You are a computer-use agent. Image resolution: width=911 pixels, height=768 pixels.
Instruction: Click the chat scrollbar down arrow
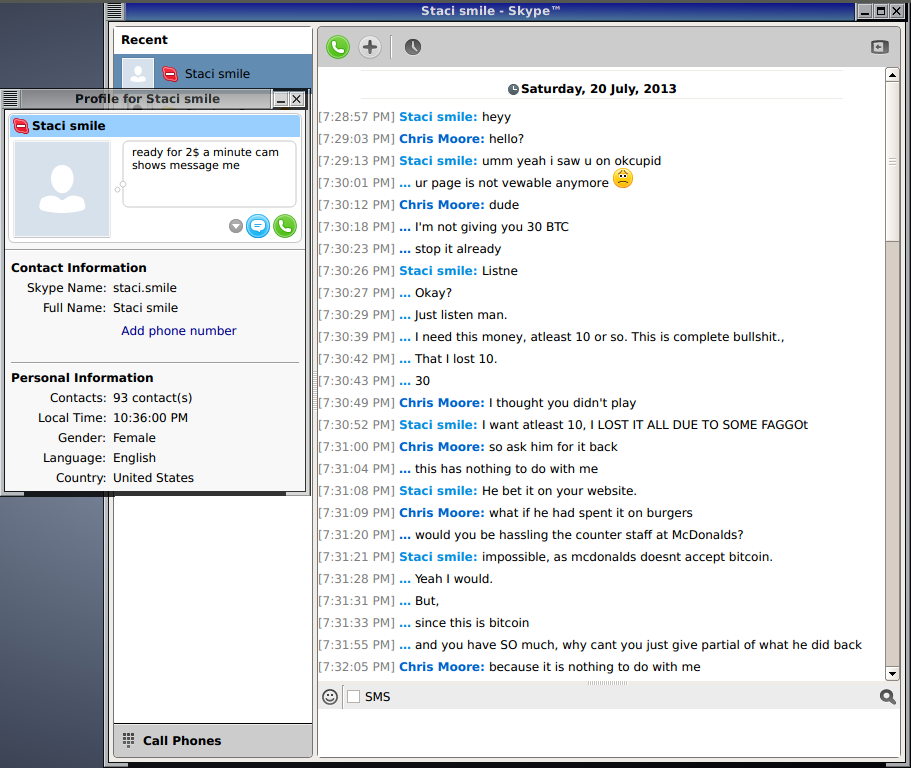point(892,674)
